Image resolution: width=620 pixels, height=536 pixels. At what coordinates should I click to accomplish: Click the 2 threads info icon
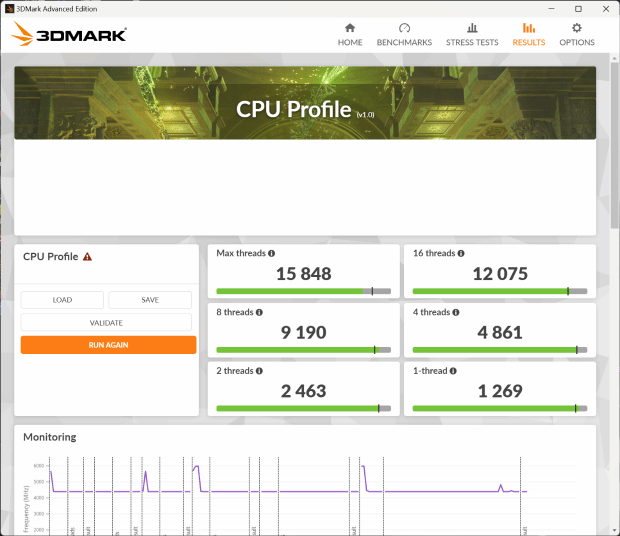259,371
